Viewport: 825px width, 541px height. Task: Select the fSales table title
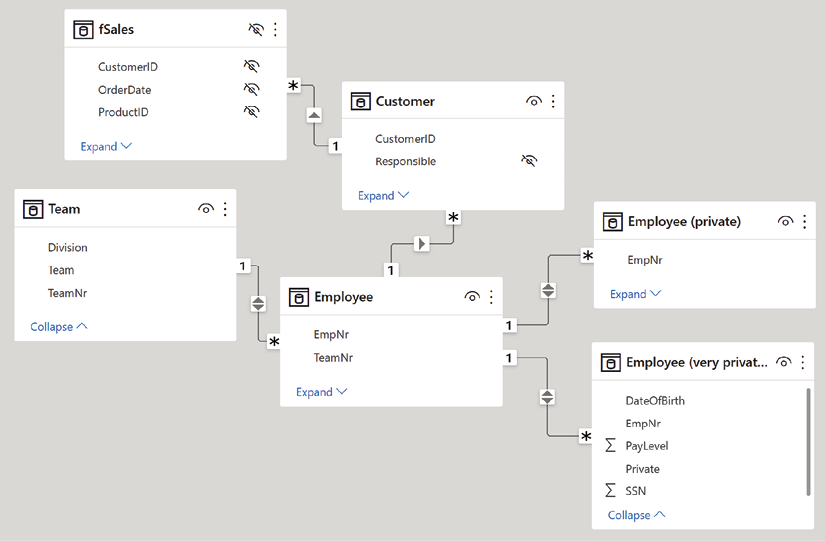click(x=116, y=29)
